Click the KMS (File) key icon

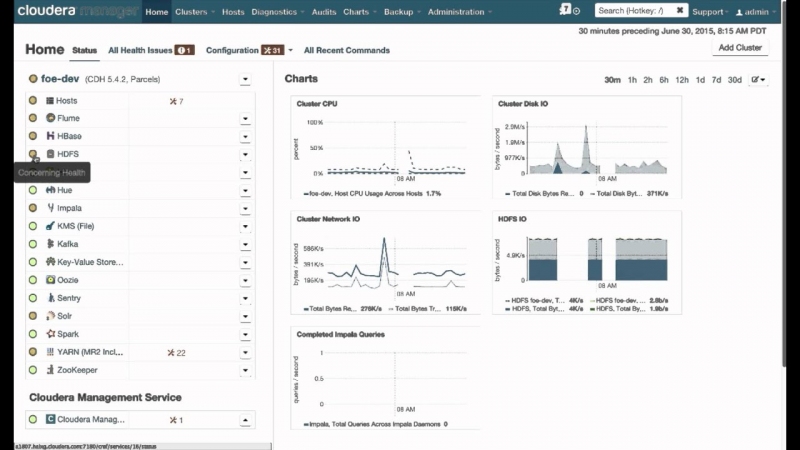point(50,226)
